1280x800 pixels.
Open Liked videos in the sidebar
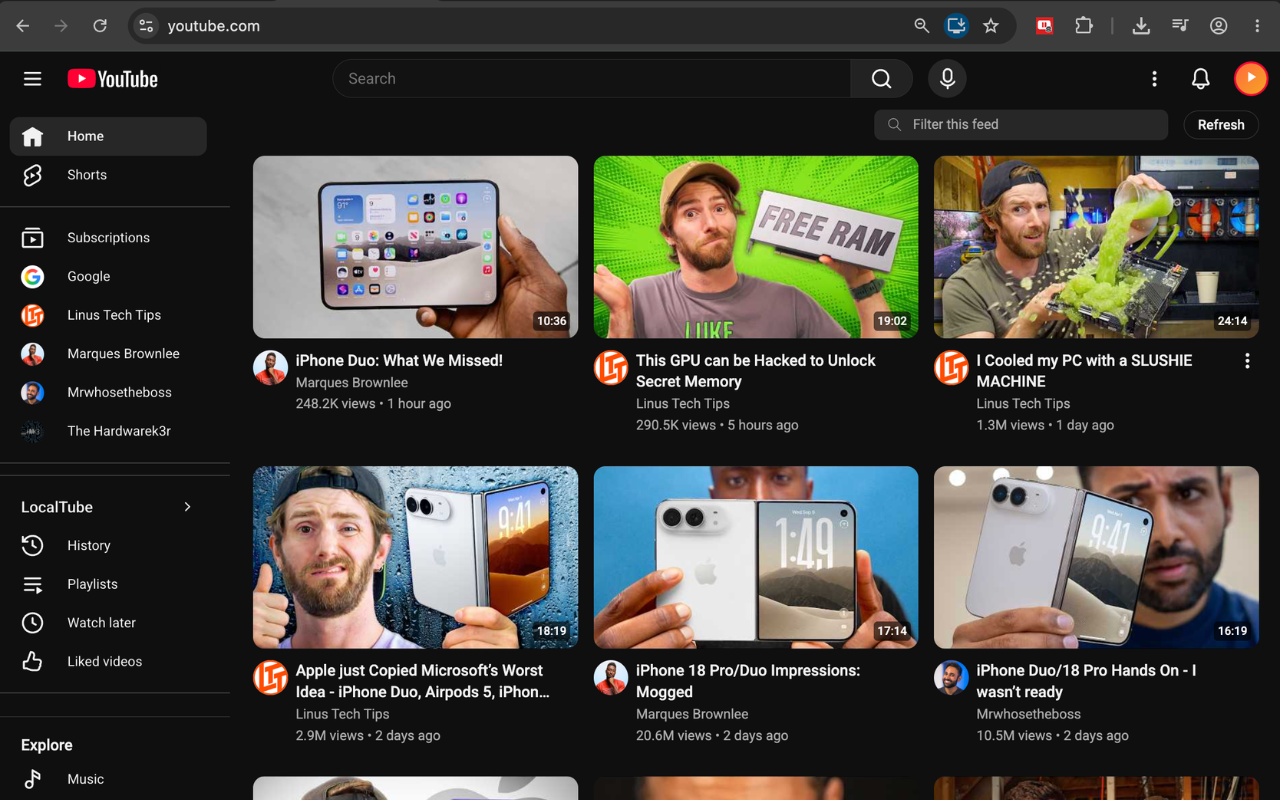(108, 662)
